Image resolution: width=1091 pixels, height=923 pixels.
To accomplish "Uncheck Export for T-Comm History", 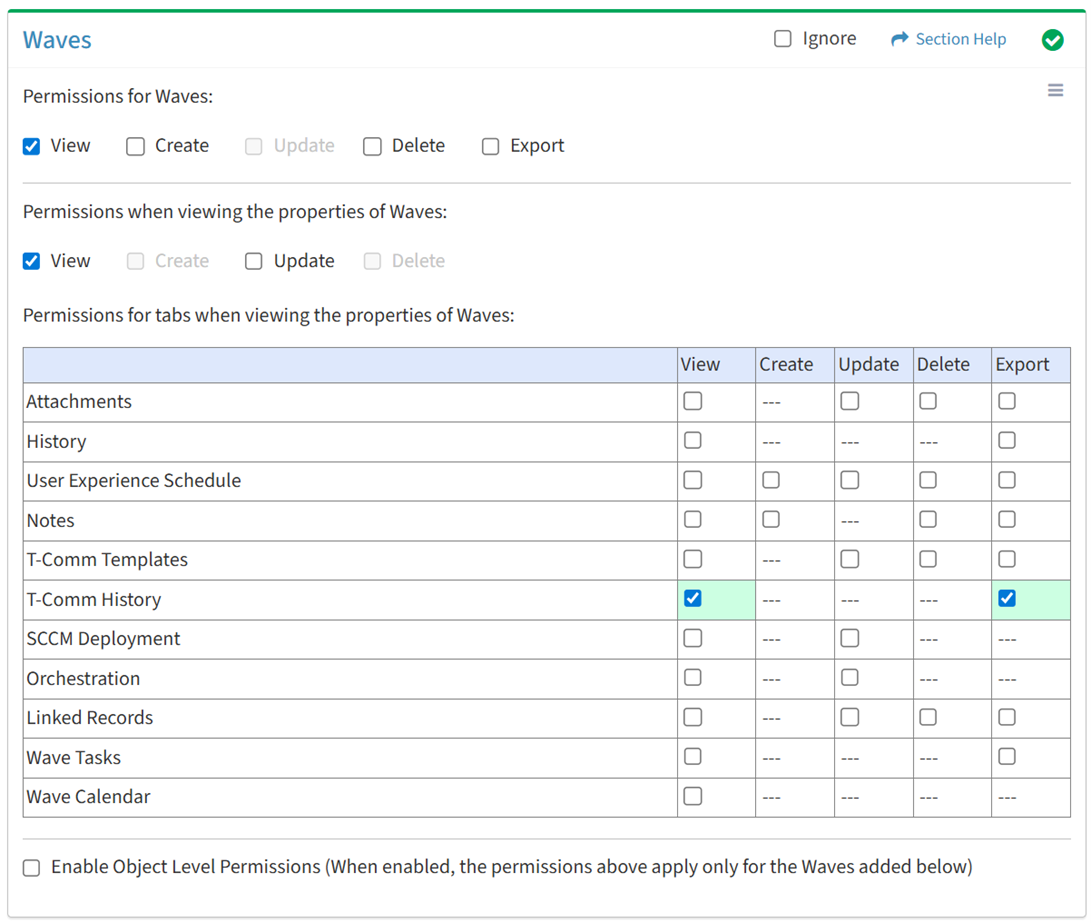I will pos(1007,599).
